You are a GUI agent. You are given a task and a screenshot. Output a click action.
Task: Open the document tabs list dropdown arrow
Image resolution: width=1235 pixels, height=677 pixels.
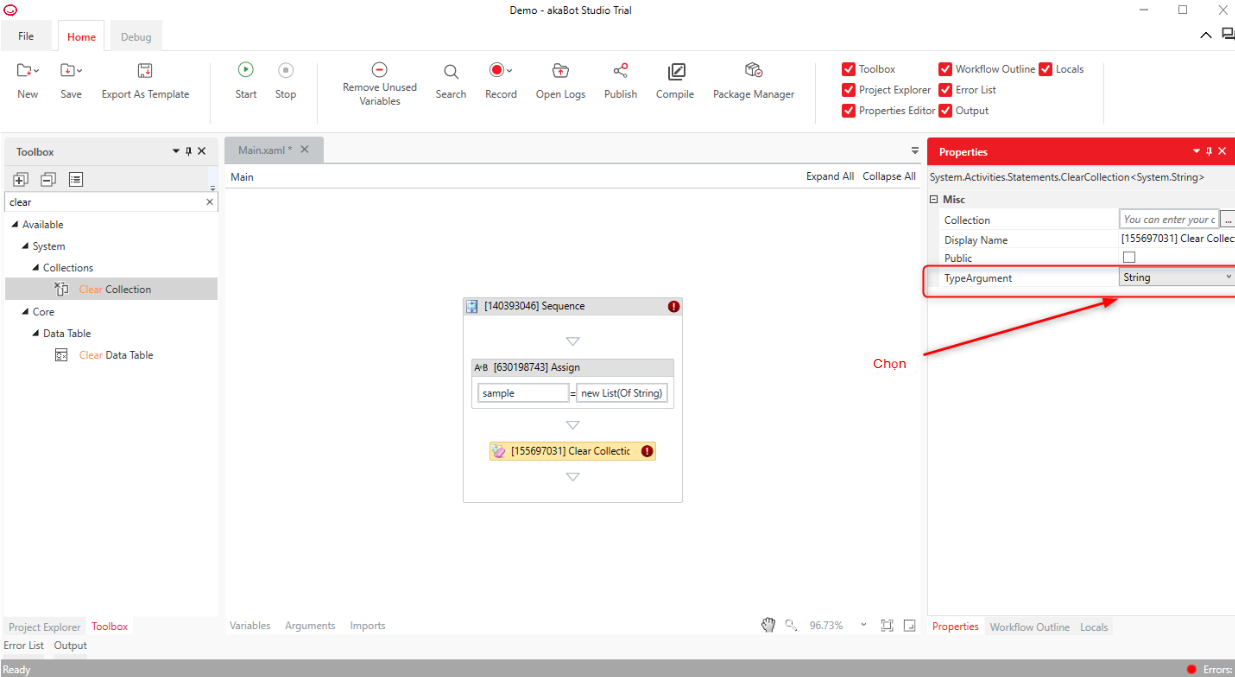point(915,151)
